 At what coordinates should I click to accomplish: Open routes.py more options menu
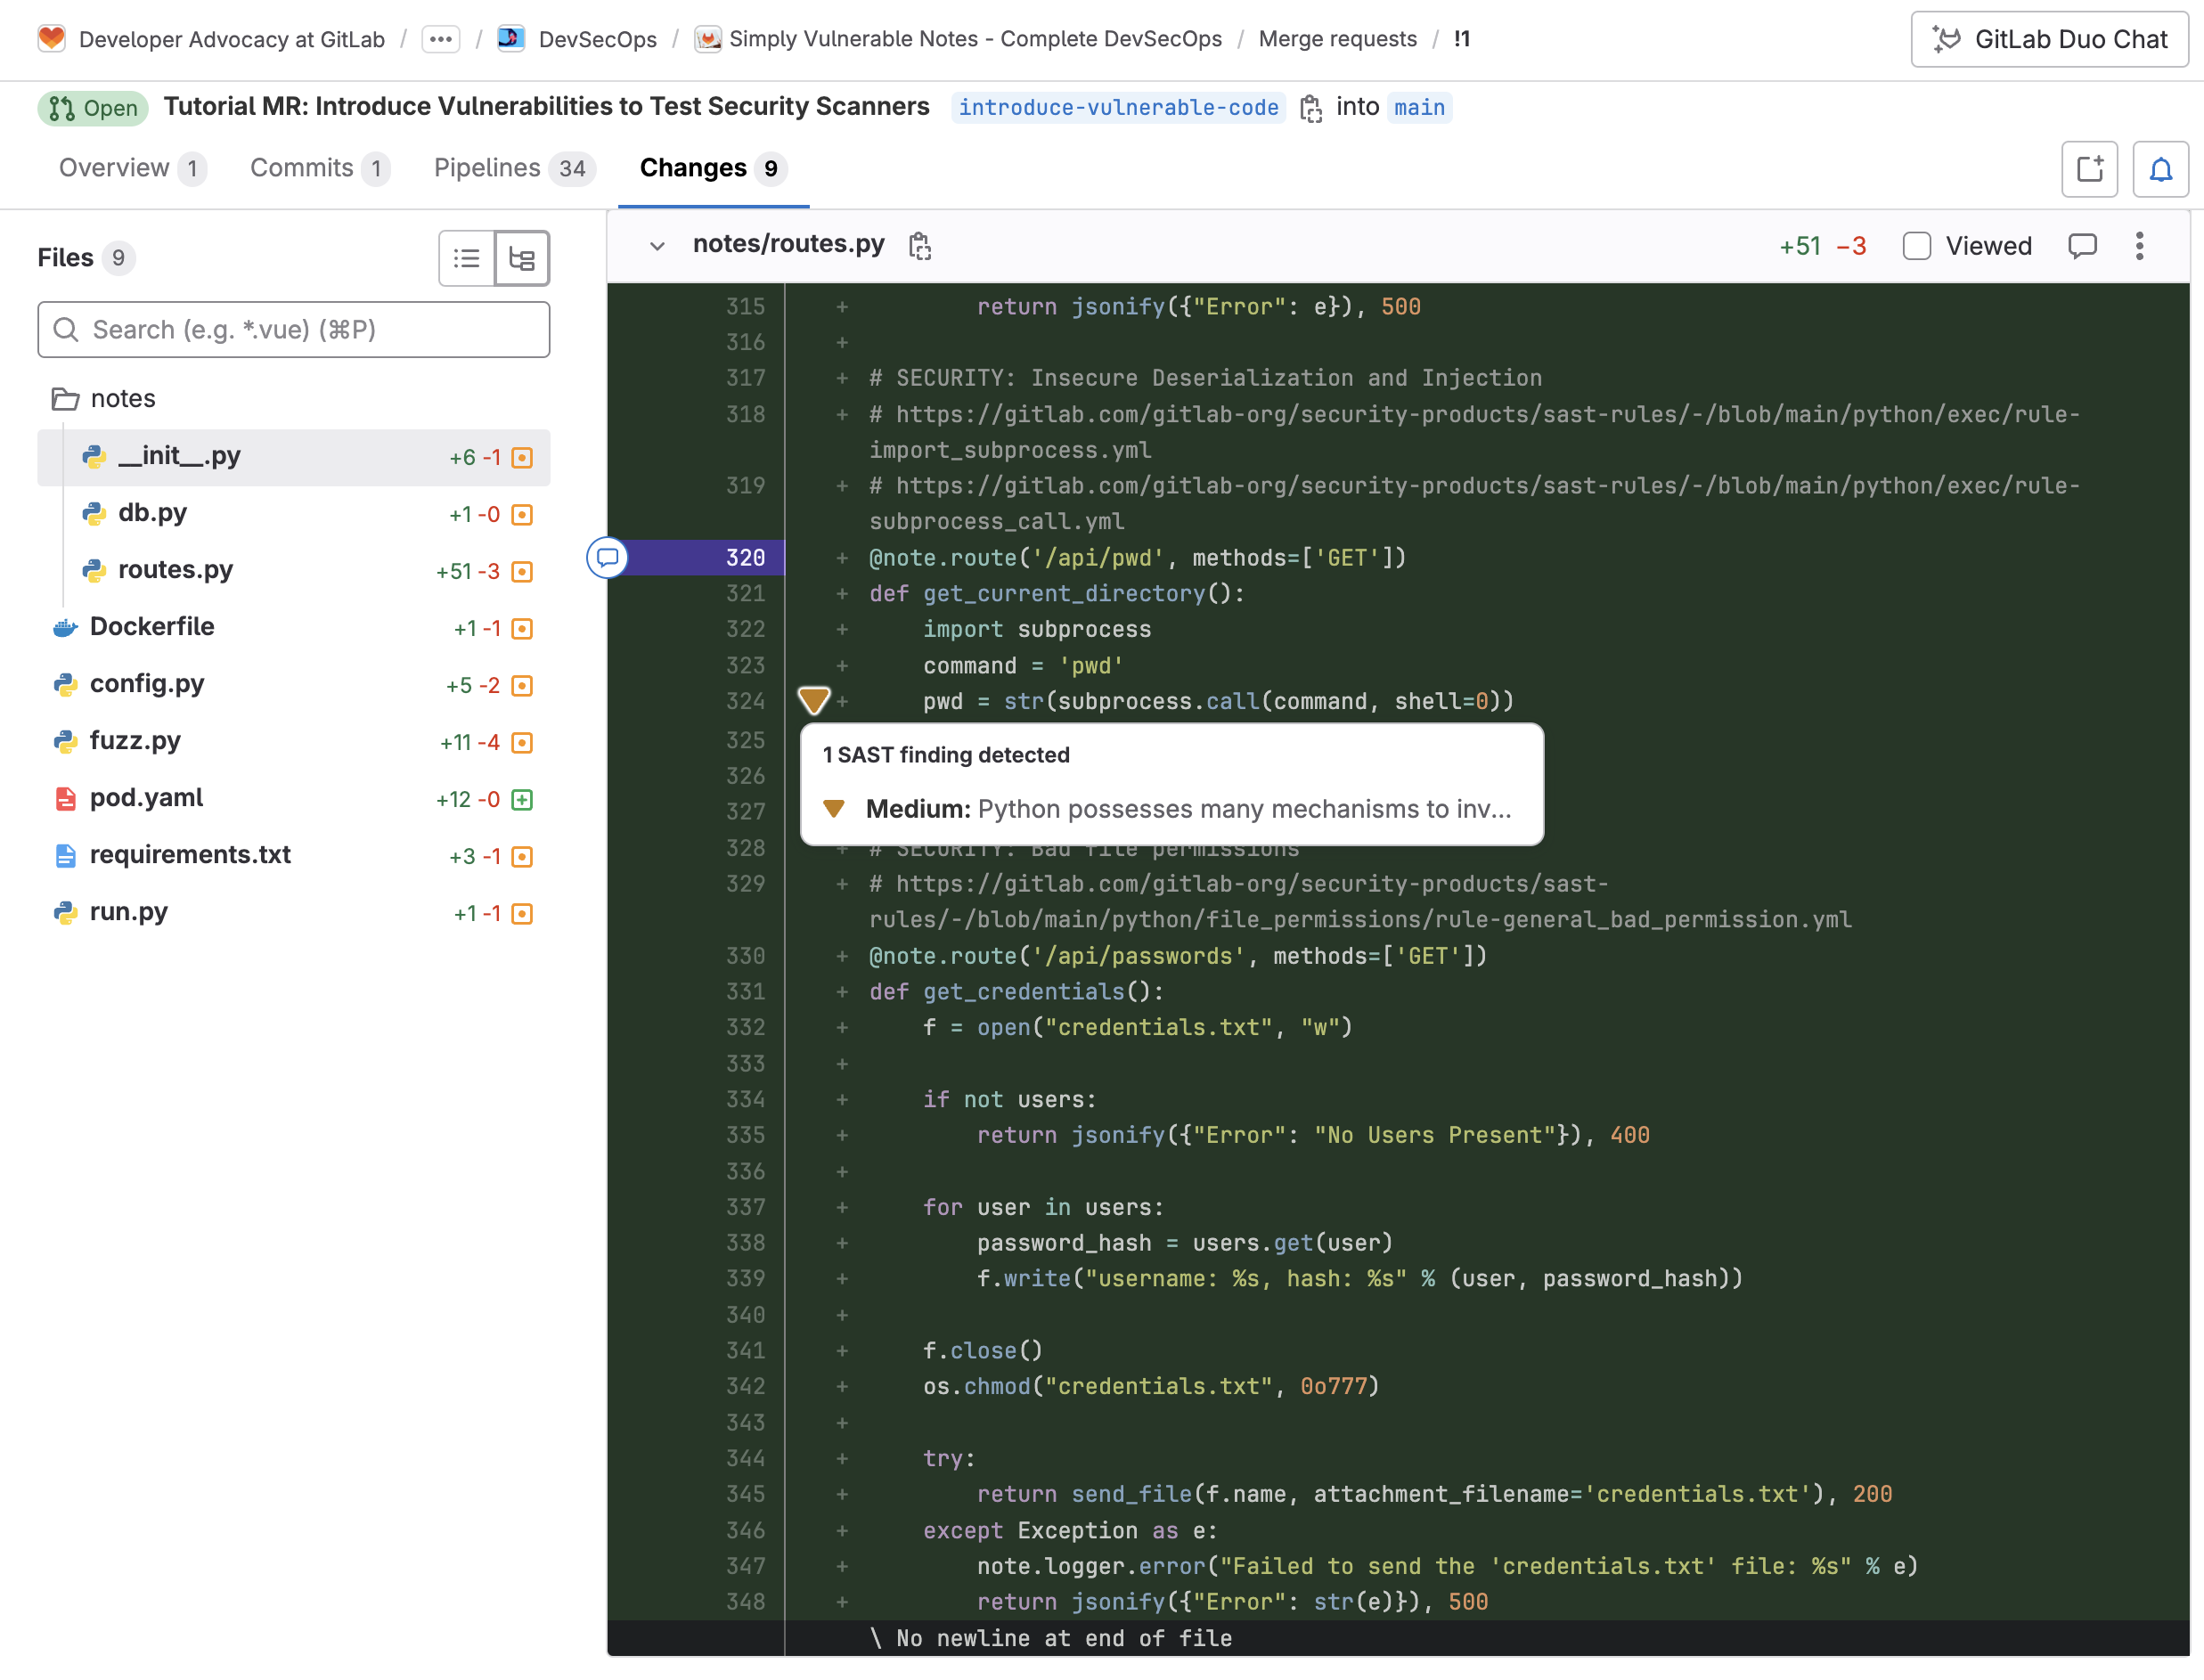click(x=2139, y=246)
